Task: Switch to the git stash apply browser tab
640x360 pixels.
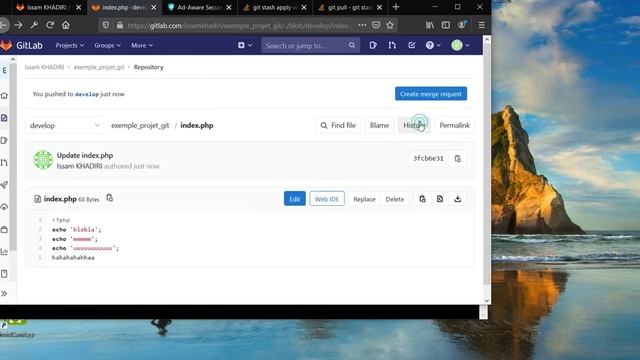Action: (x=275, y=7)
